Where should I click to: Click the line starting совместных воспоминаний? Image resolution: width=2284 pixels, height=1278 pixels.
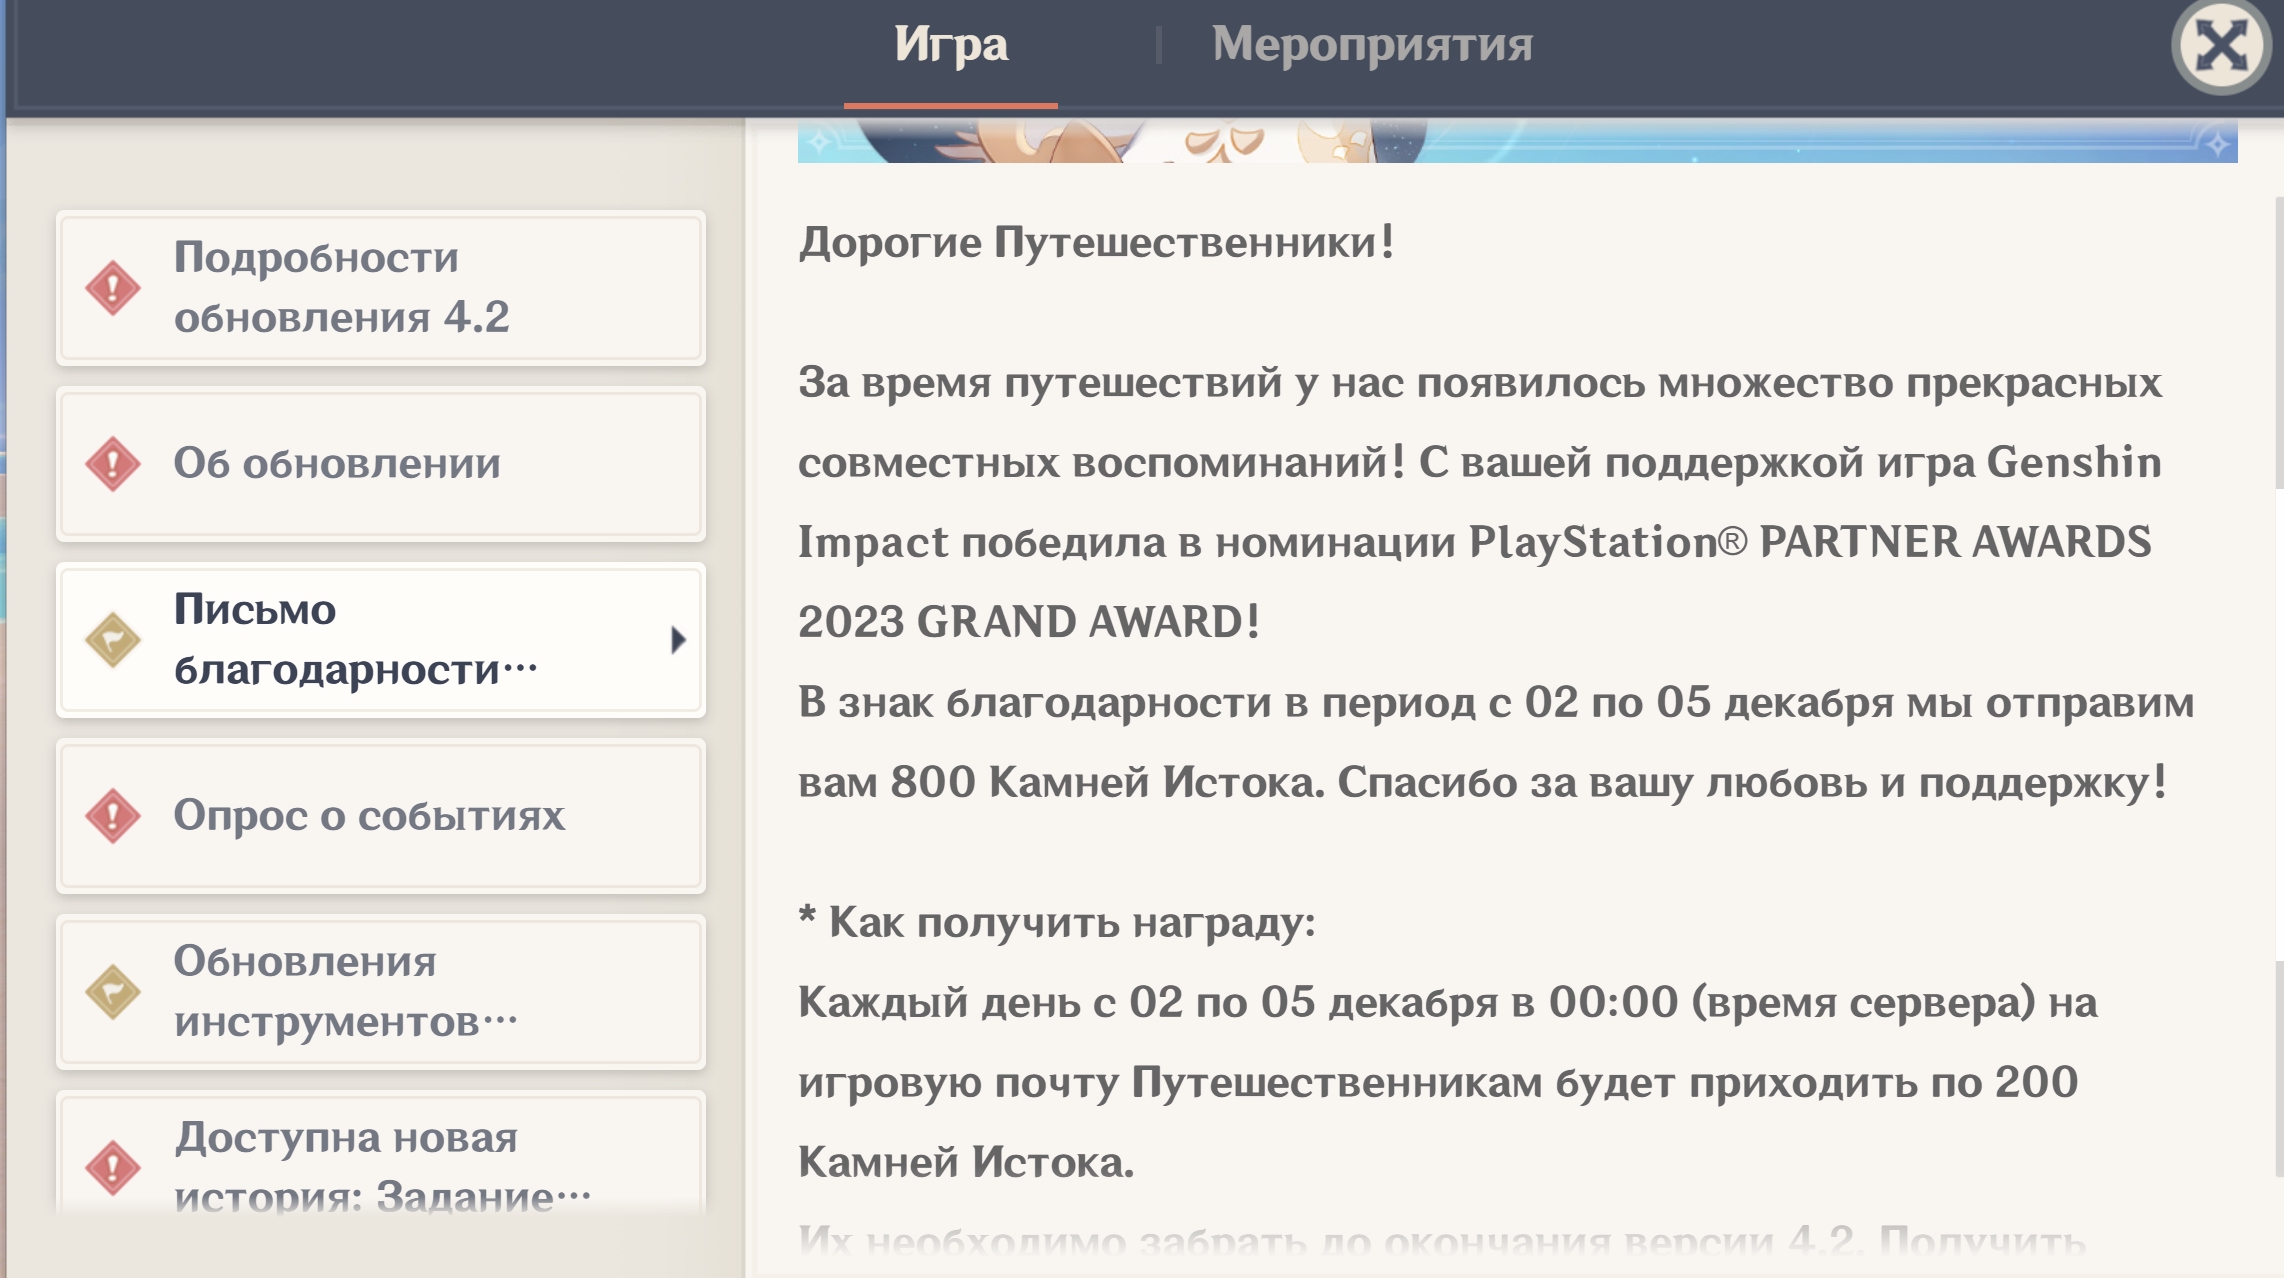pos(1480,463)
